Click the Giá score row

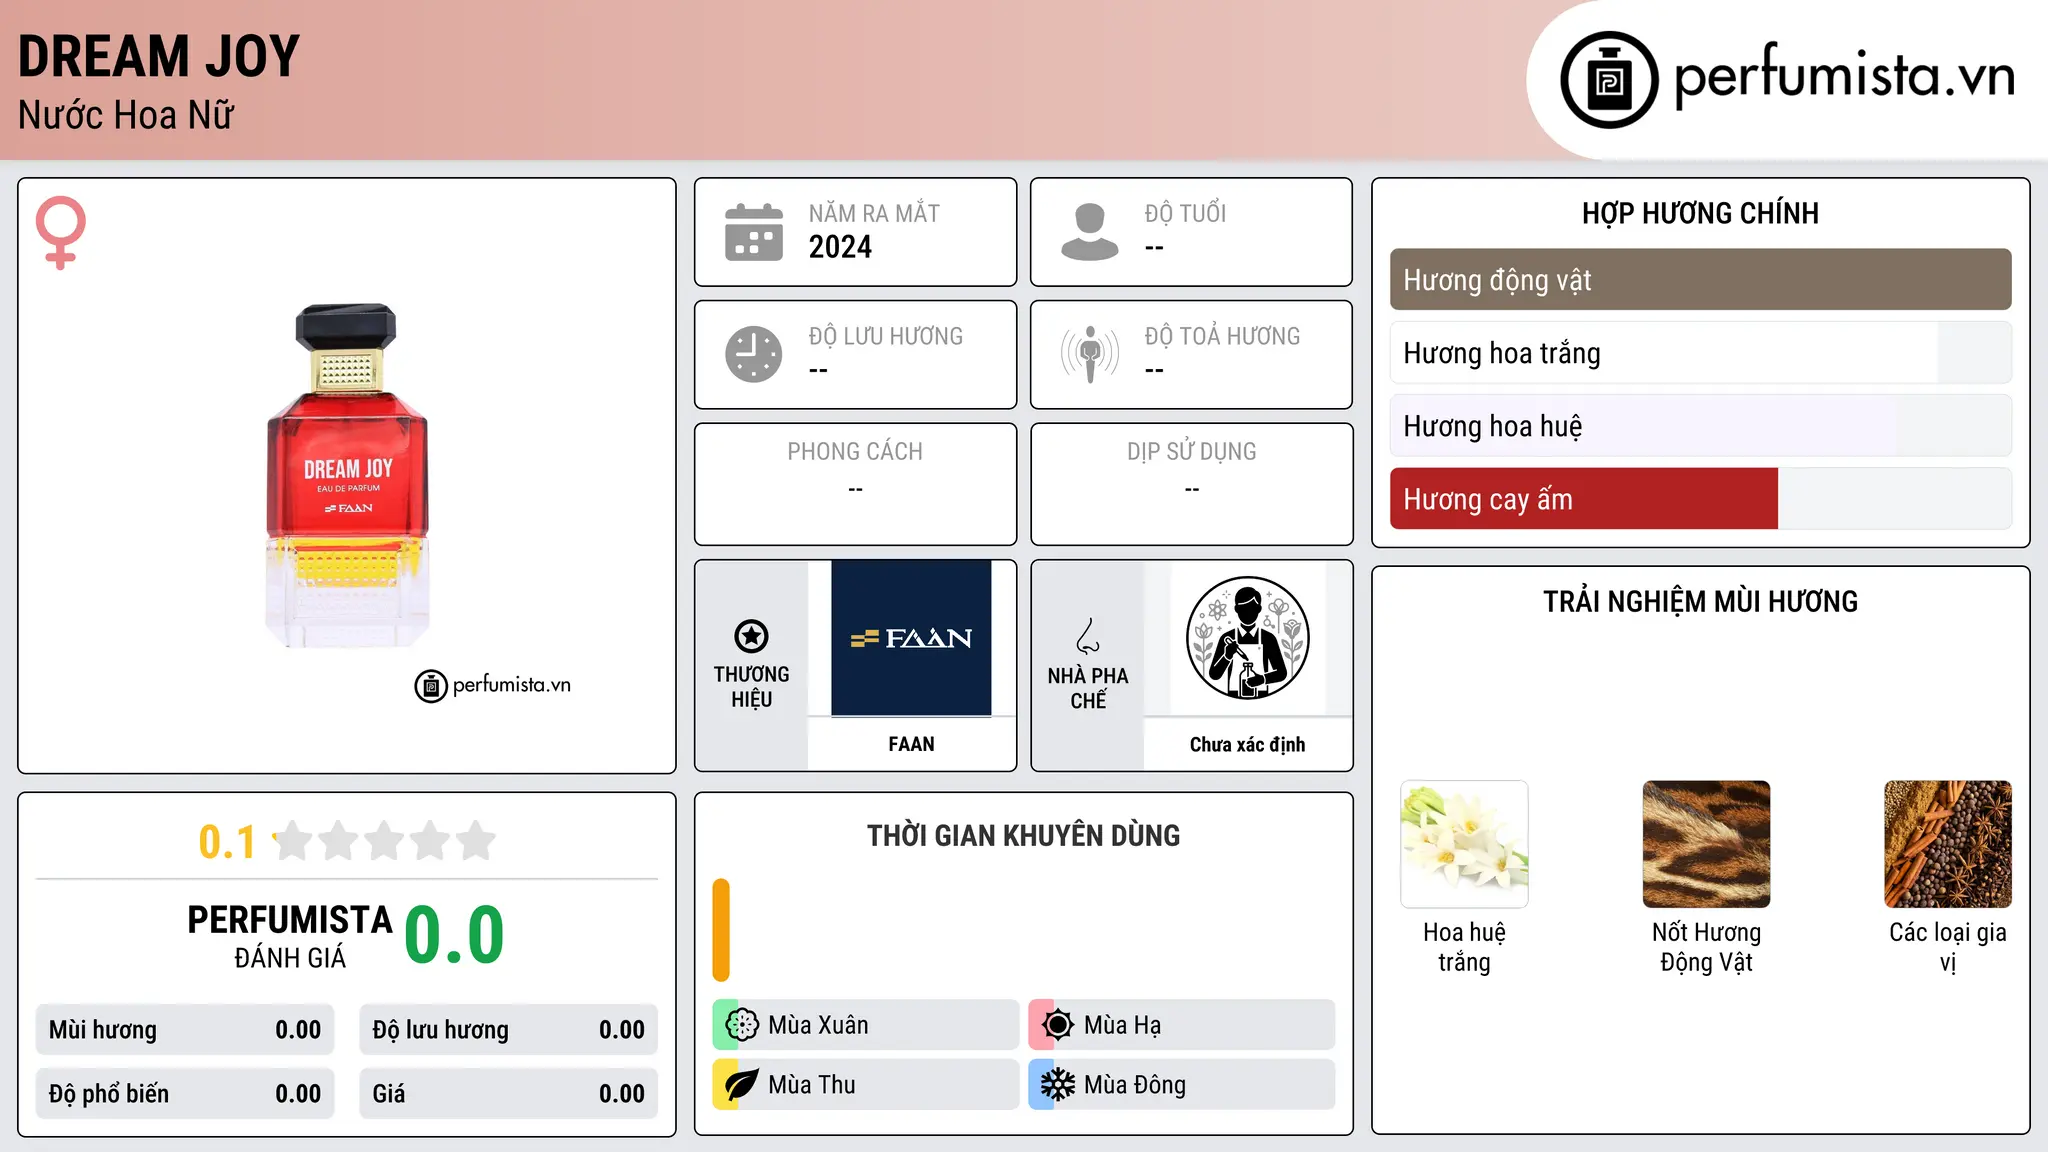point(508,1094)
